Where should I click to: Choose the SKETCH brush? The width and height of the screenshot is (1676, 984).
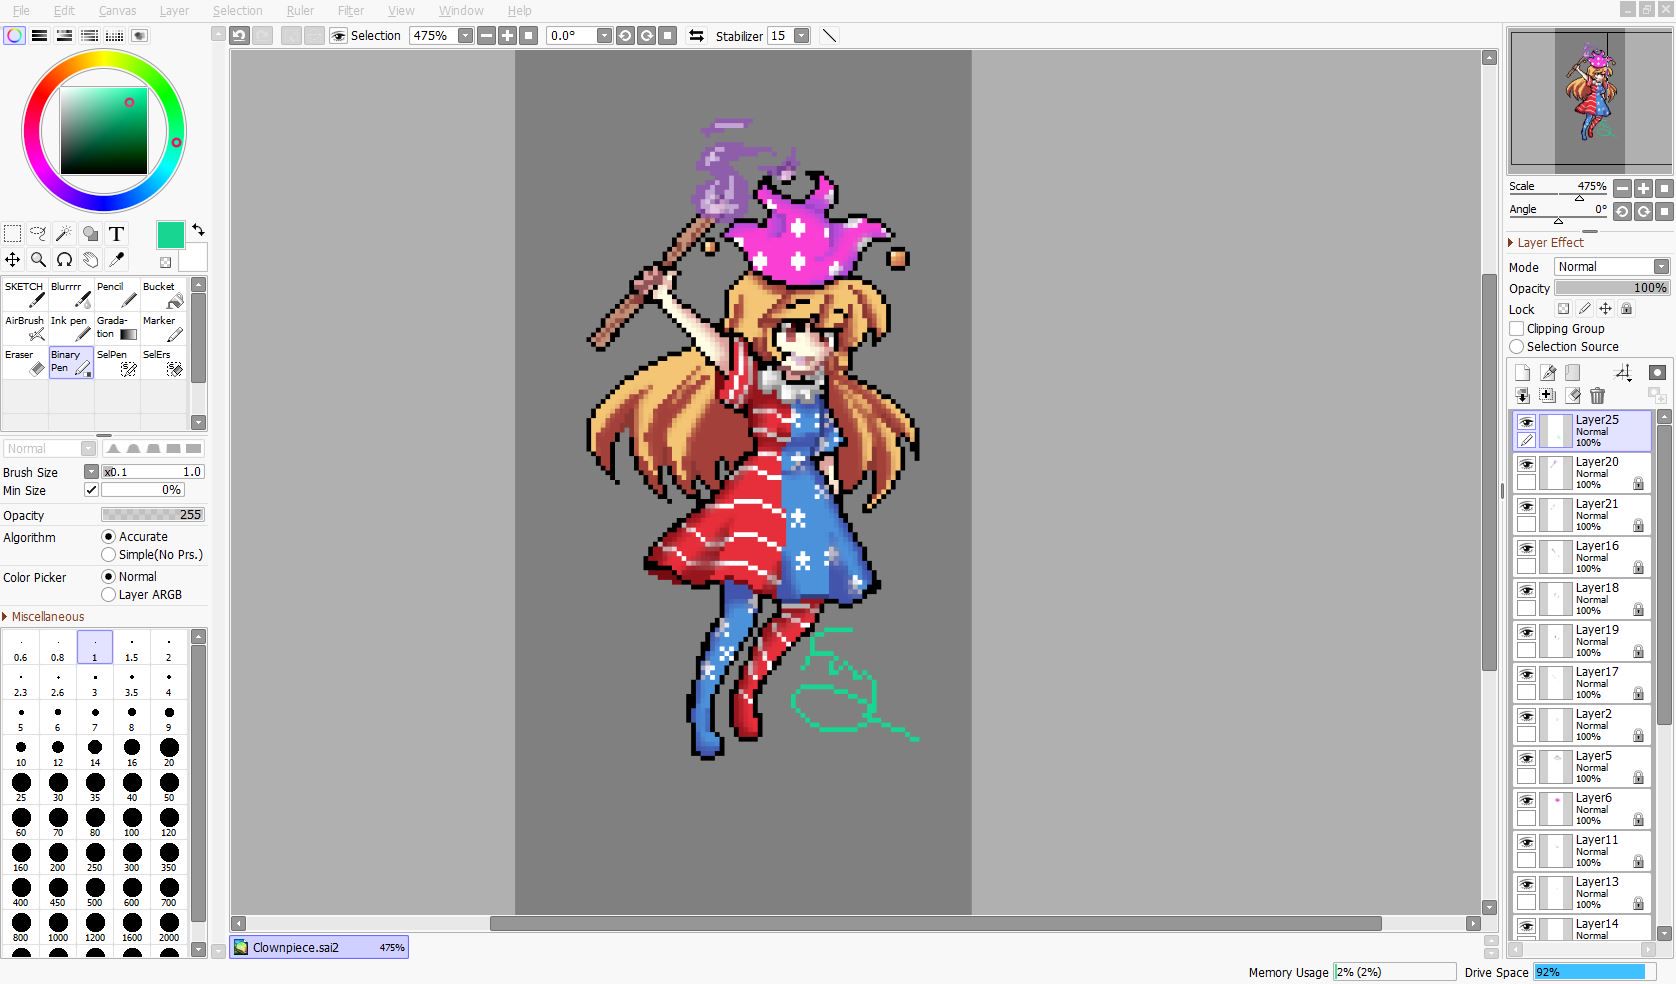click(x=25, y=295)
